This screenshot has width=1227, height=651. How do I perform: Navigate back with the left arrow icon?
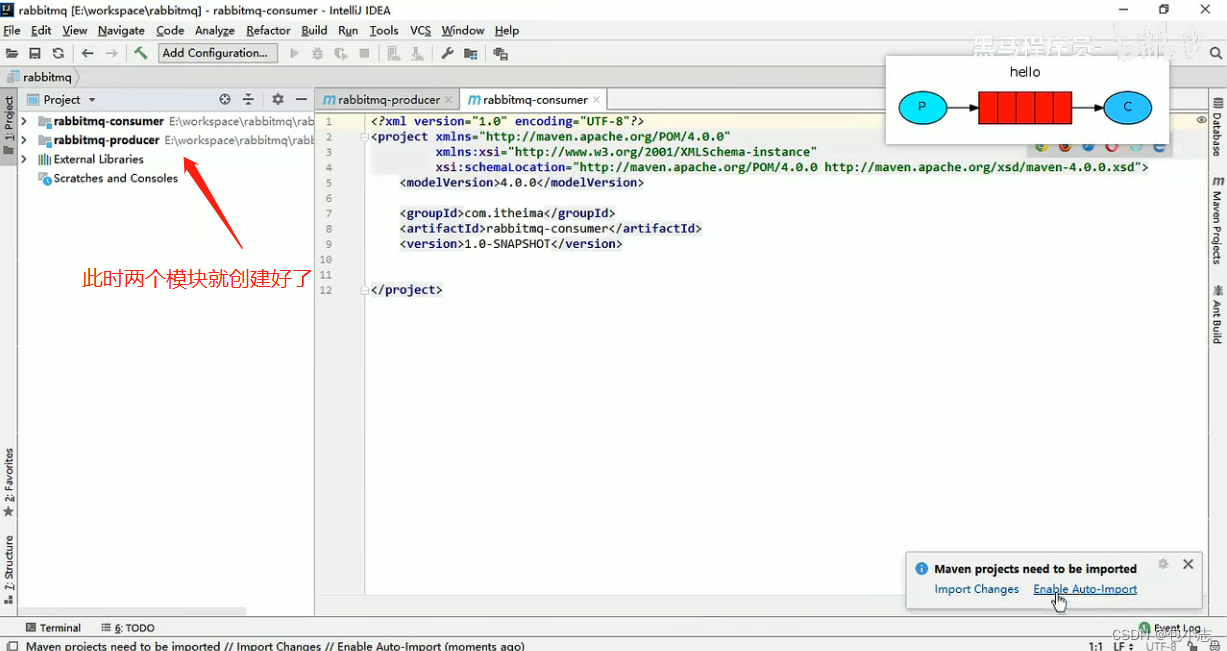(x=88, y=54)
